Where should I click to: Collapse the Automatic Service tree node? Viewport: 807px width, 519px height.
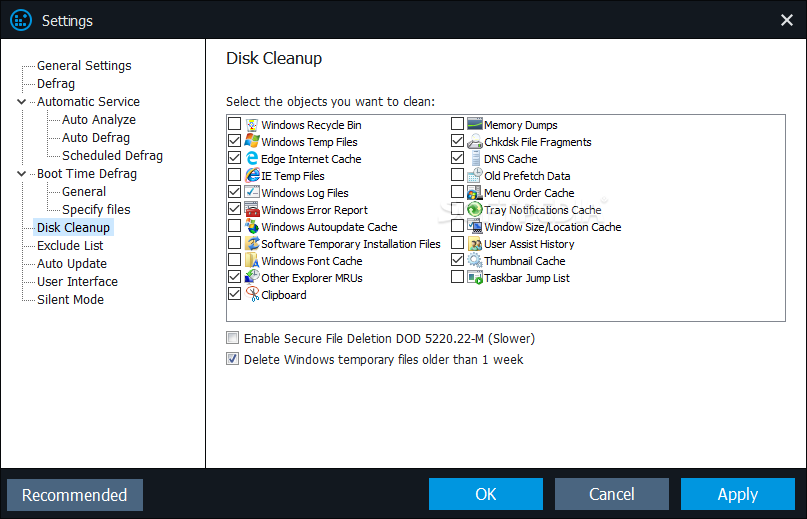(22, 102)
